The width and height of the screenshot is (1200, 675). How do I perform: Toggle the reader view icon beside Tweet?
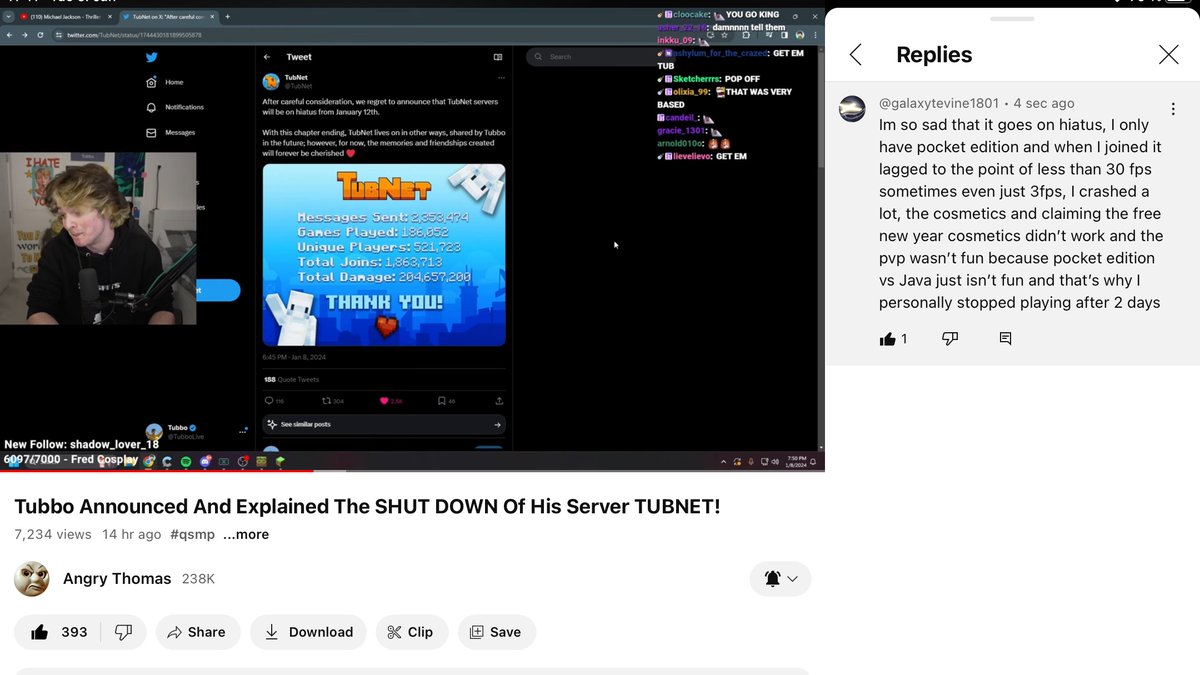pos(498,57)
